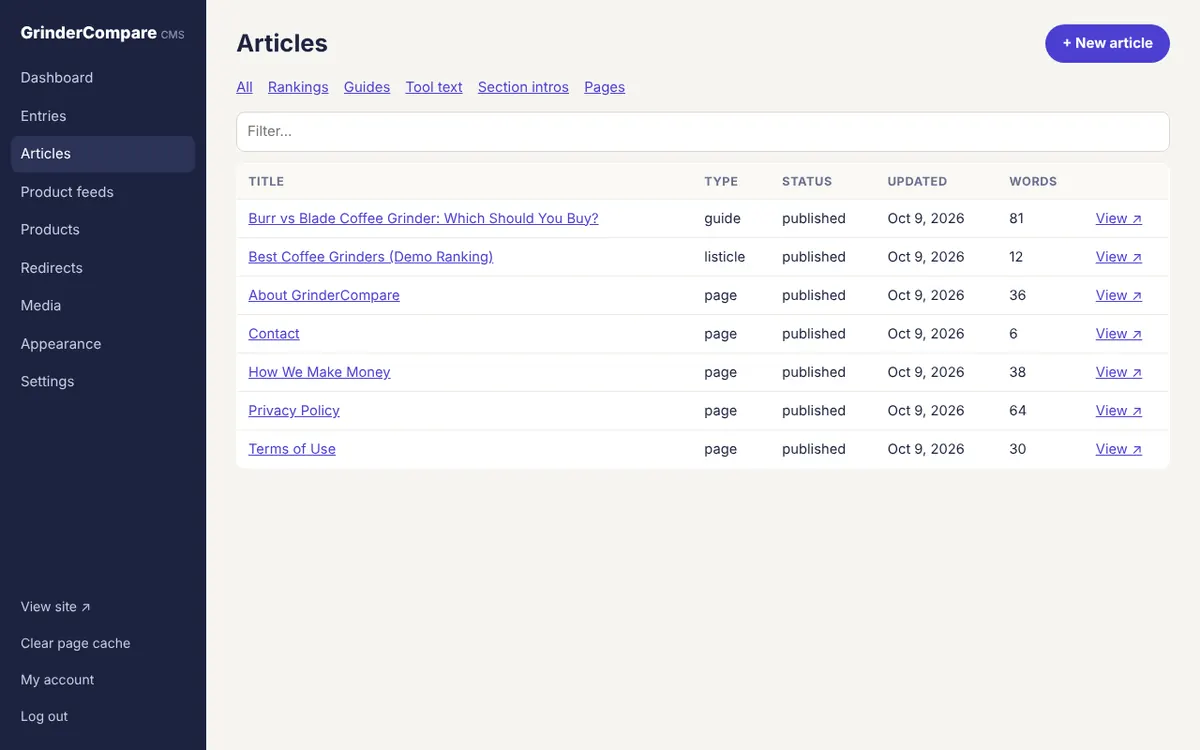Viewport: 1200px width, 750px height.
Task: View How We Make Money on site
Action: (1119, 372)
